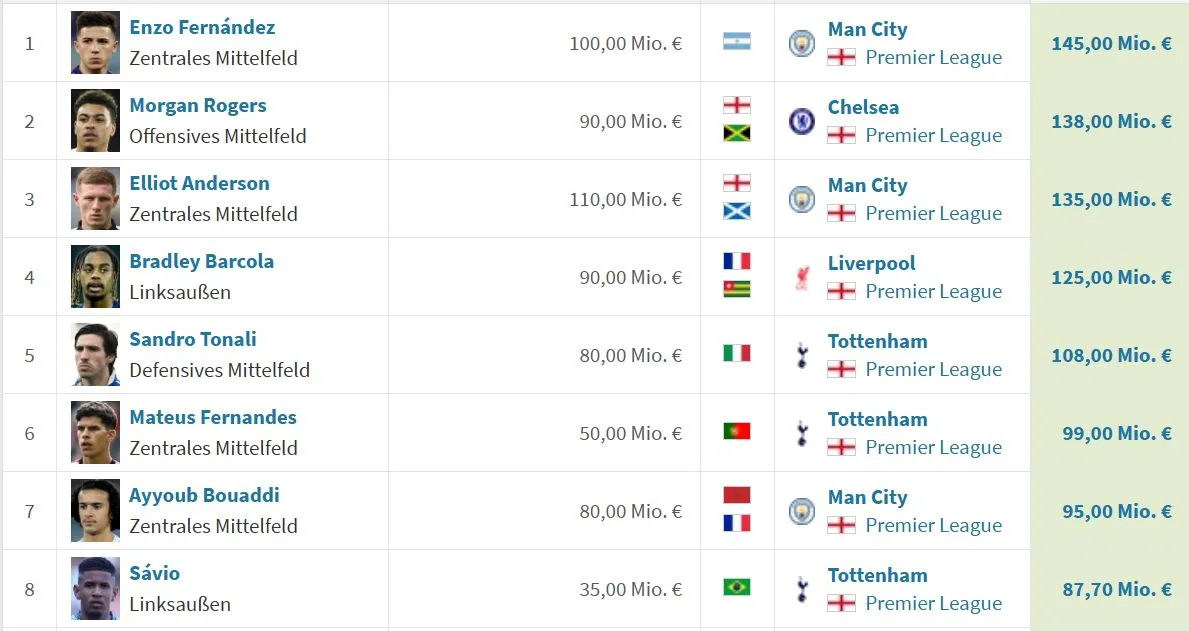Image resolution: width=1189 pixels, height=631 pixels.
Task: Click Sandro Tonali portrait thumbnail
Action: pos(96,355)
